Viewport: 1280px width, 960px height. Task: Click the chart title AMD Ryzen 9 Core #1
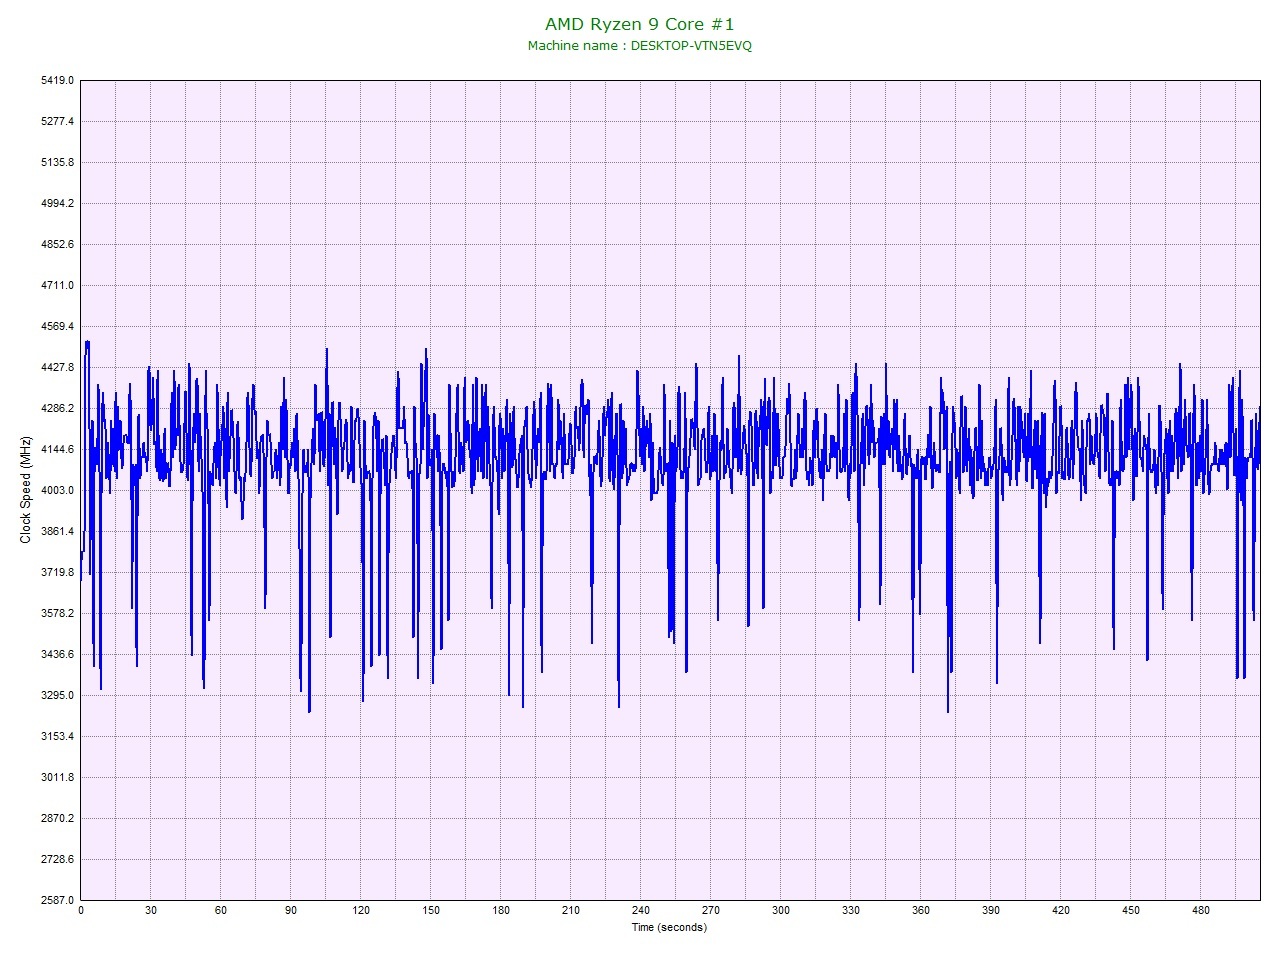[639, 24]
